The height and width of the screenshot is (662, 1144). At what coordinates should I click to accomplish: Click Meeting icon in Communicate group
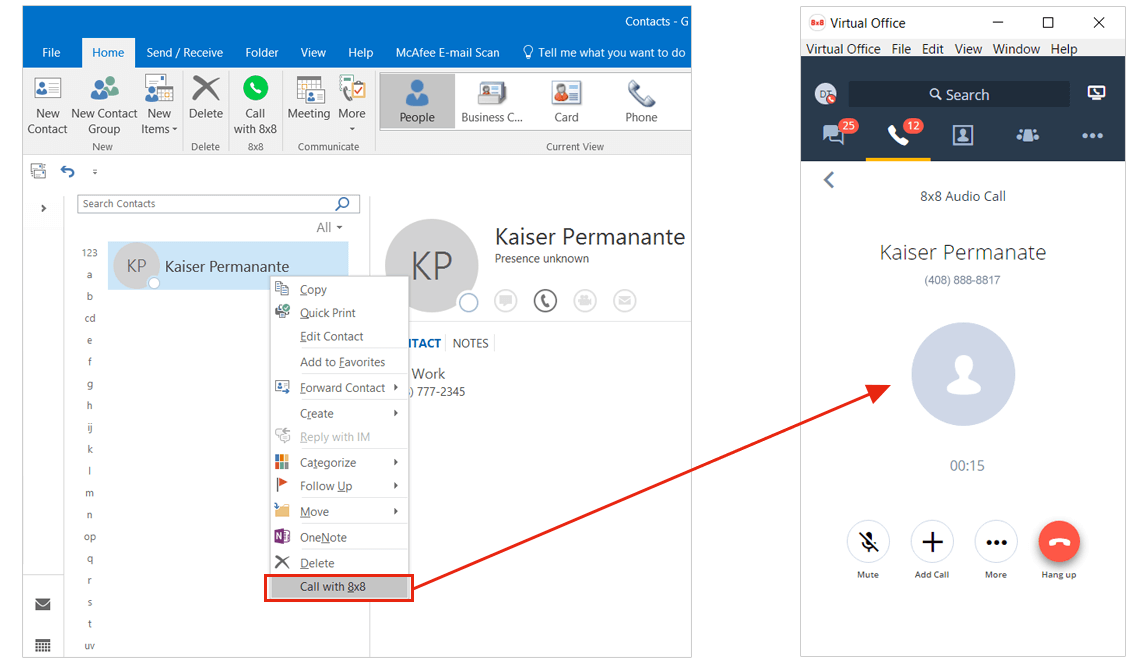pyautogui.click(x=309, y=99)
